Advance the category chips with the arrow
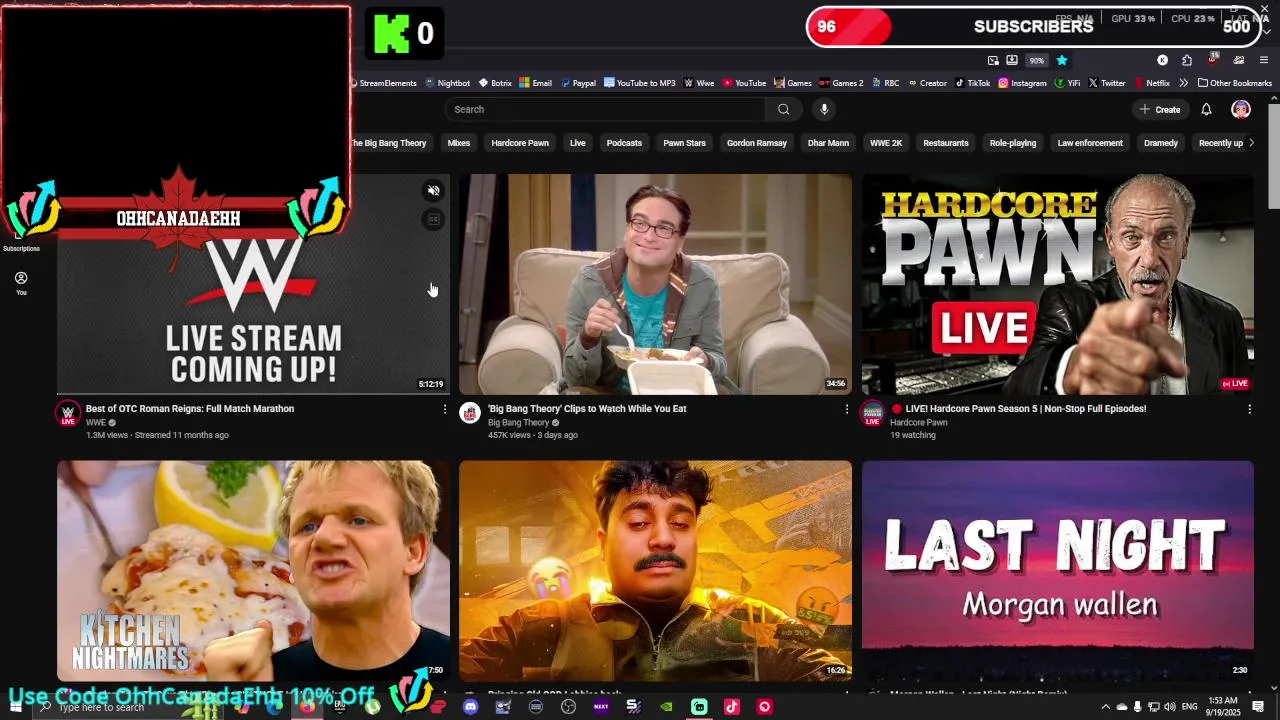 1251,143
